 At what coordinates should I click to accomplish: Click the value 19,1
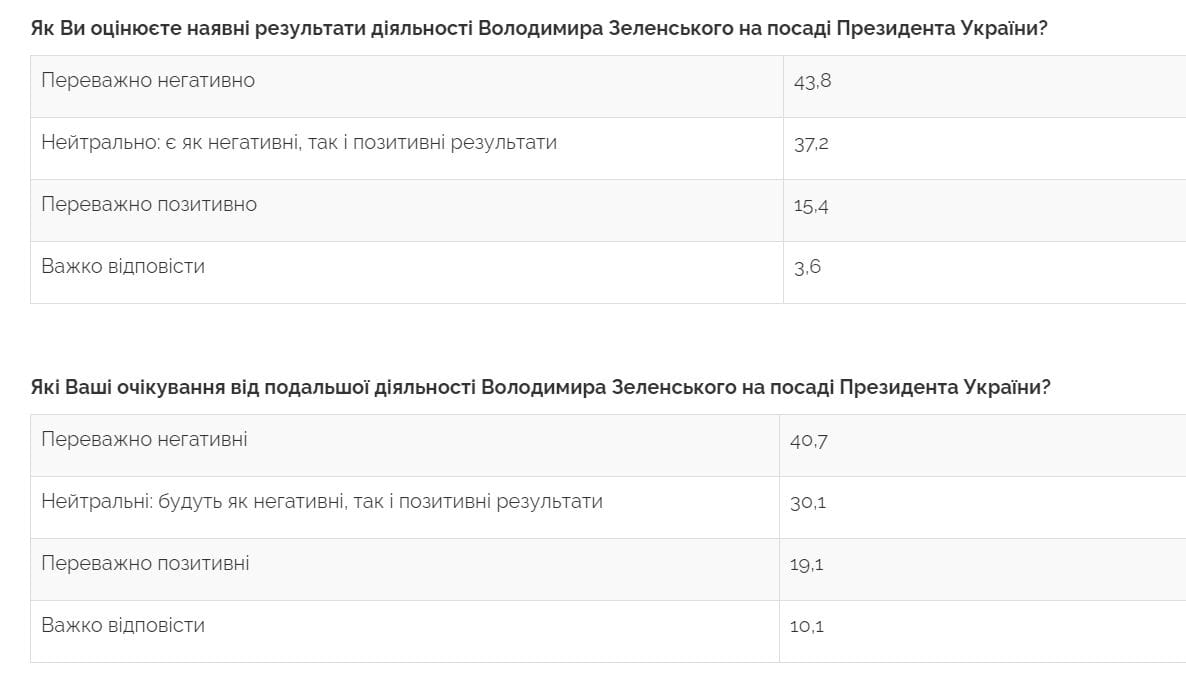[x=806, y=564]
